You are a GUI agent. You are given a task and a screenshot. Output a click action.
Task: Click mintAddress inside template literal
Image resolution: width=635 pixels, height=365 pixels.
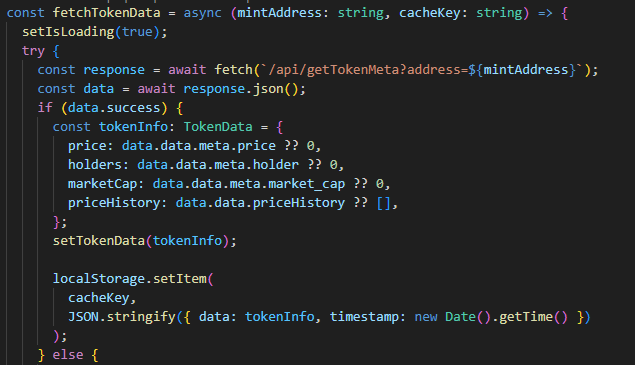[526, 70]
